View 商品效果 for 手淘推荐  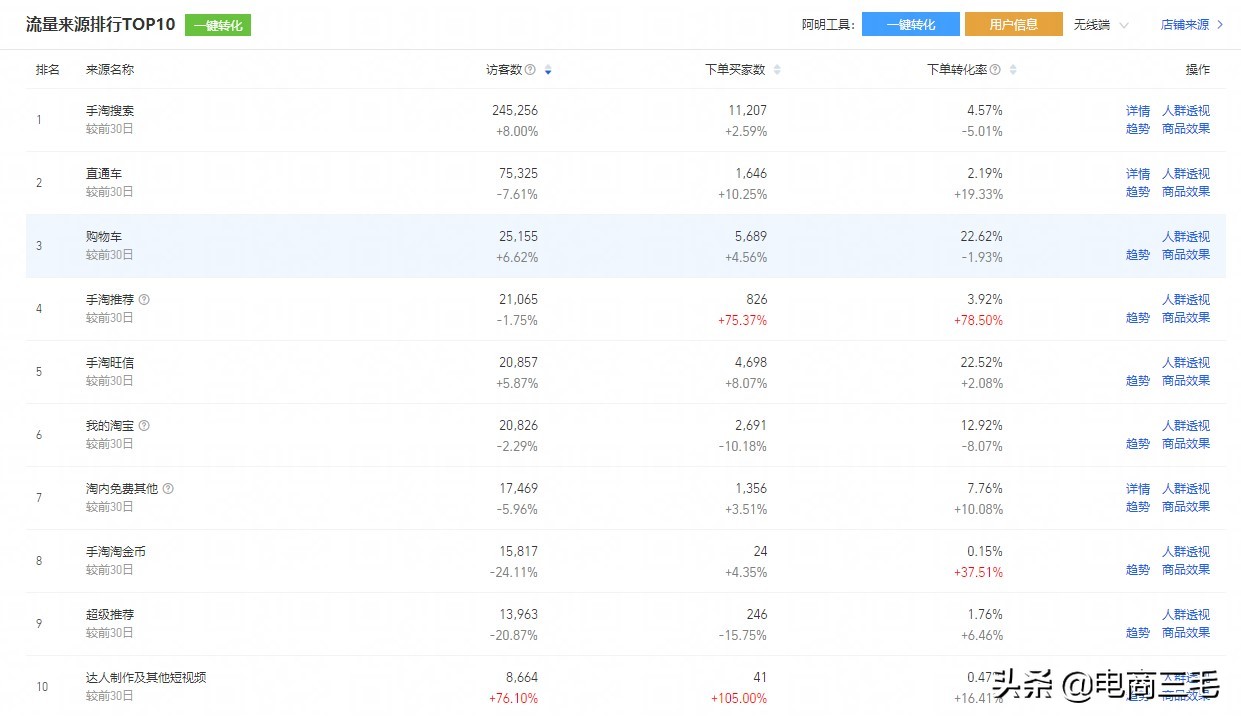1186,318
